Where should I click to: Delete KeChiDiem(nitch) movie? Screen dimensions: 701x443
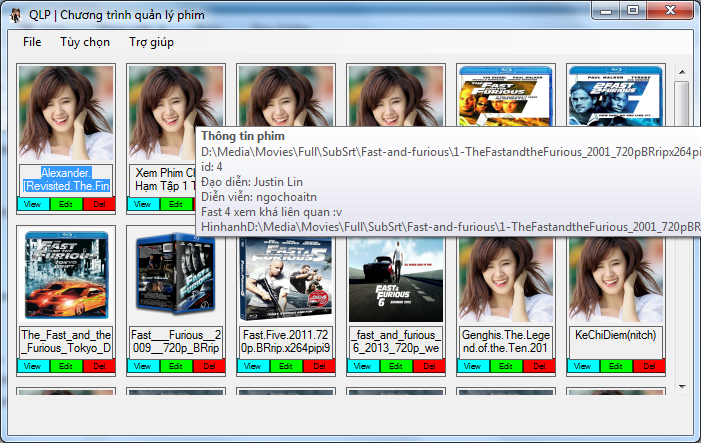pos(649,366)
